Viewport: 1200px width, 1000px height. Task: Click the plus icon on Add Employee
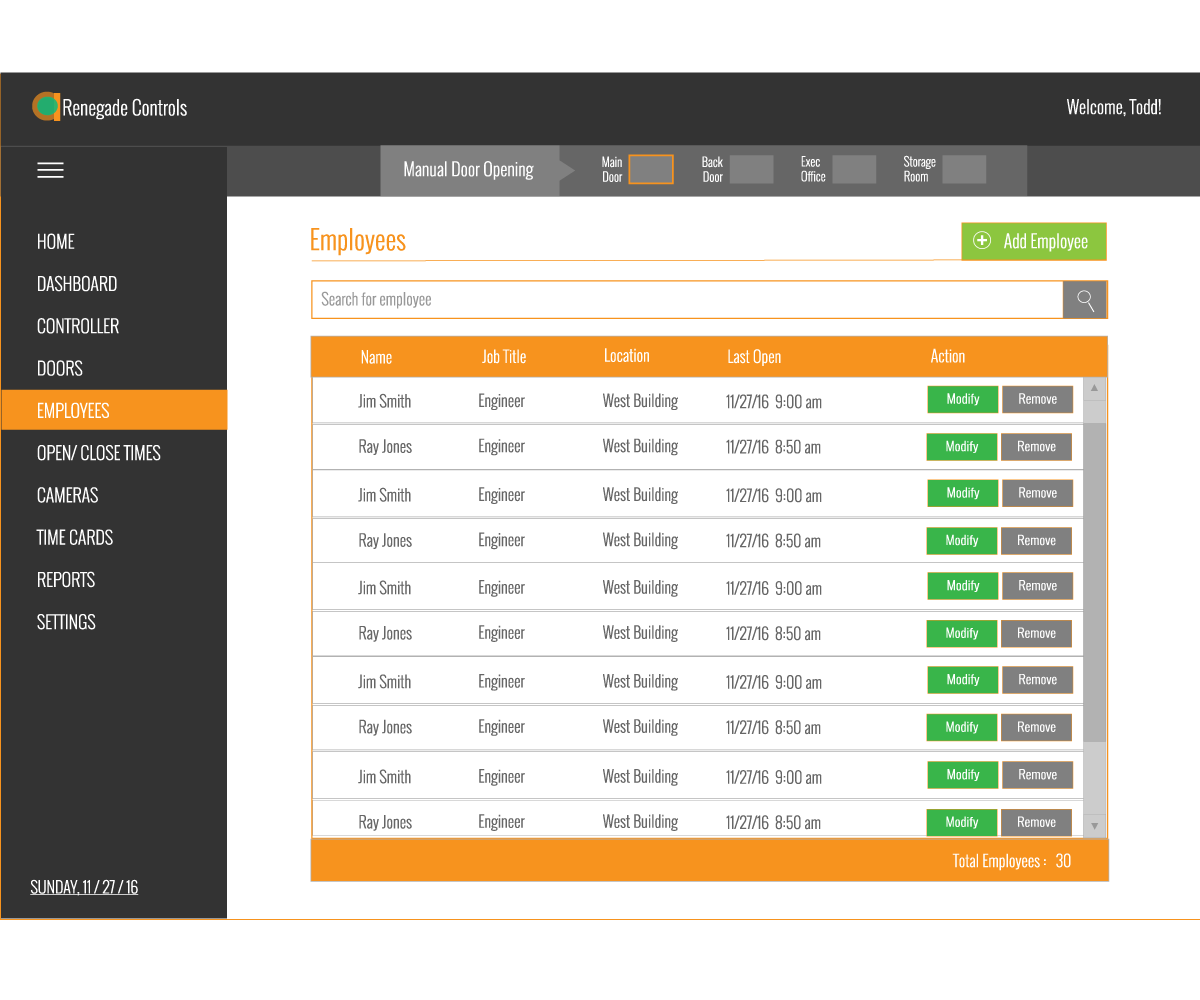click(982, 241)
